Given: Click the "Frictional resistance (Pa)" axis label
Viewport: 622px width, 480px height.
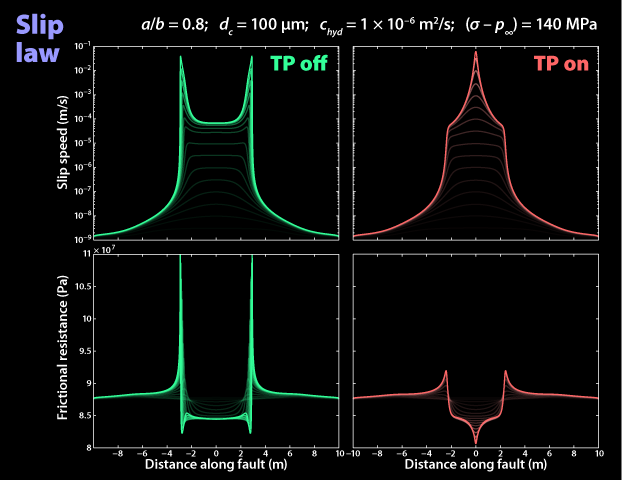Looking at the screenshot, I should tap(61, 350).
